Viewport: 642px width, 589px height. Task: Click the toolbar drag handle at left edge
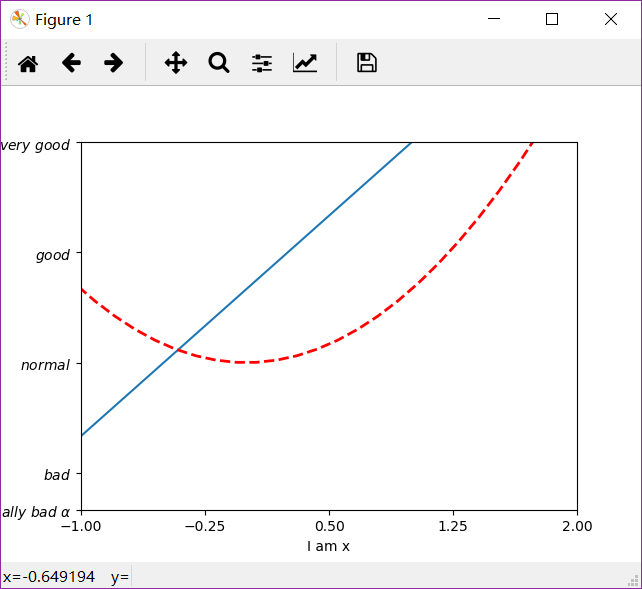6,62
